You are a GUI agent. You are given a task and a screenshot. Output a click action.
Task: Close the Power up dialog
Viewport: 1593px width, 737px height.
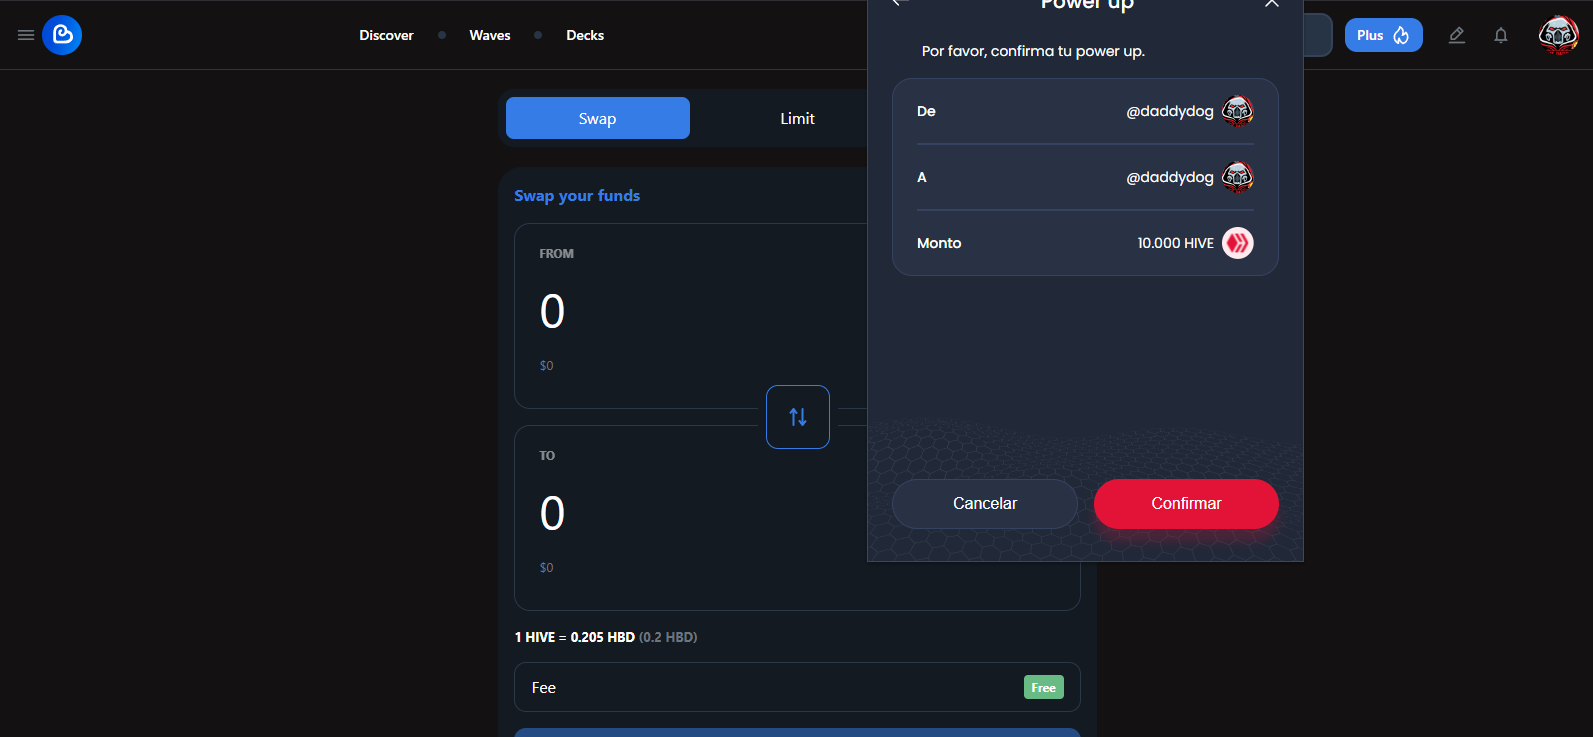[1272, 3]
